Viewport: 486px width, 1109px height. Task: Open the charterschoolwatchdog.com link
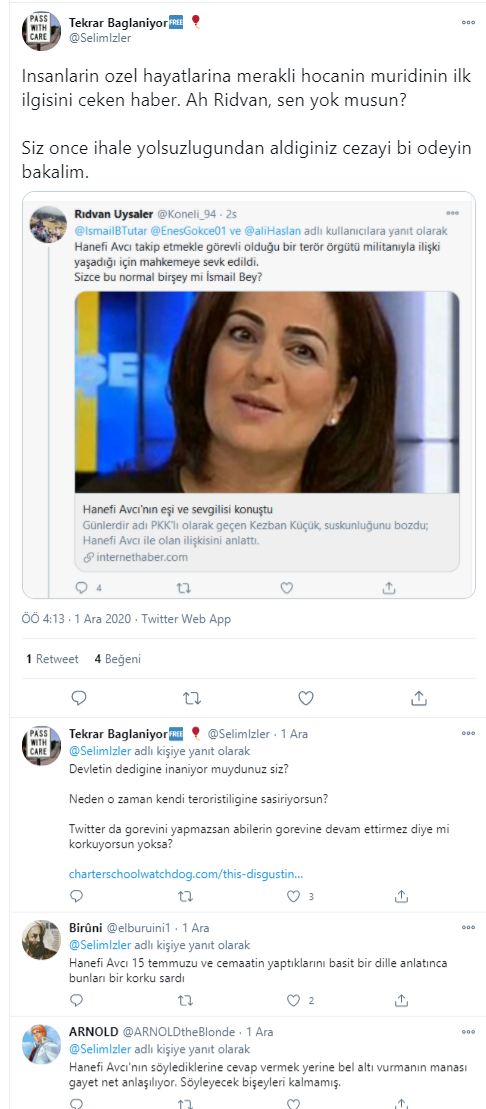pyautogui.click(x=185, y=874)
